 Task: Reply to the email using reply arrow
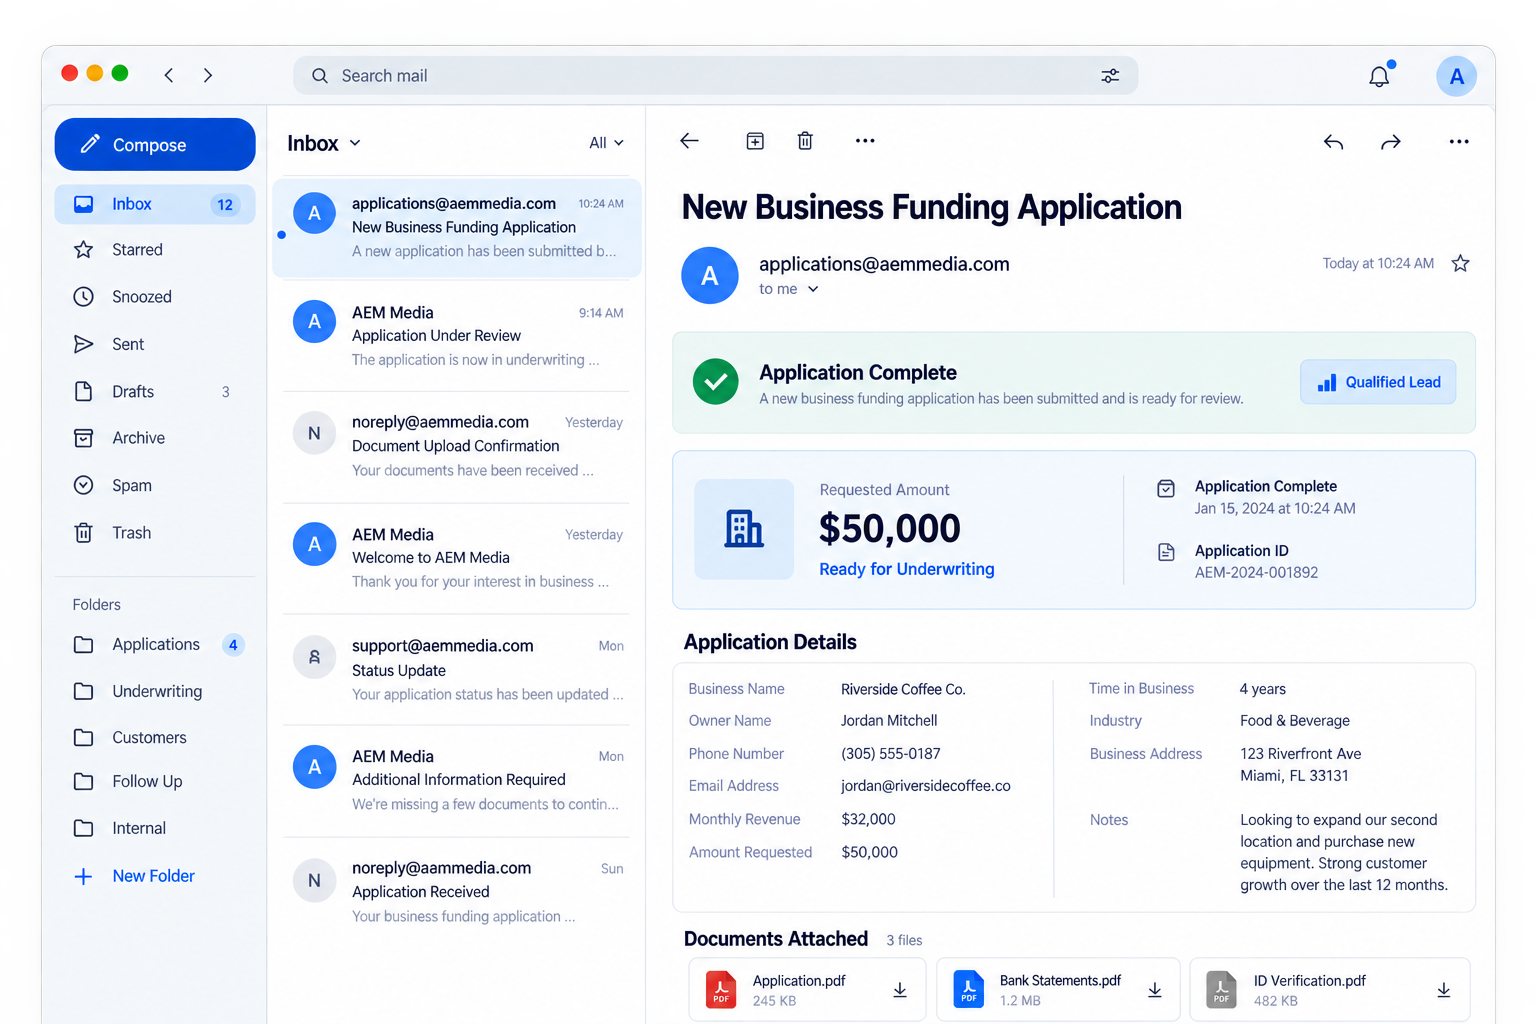(x=1333, y=142)
